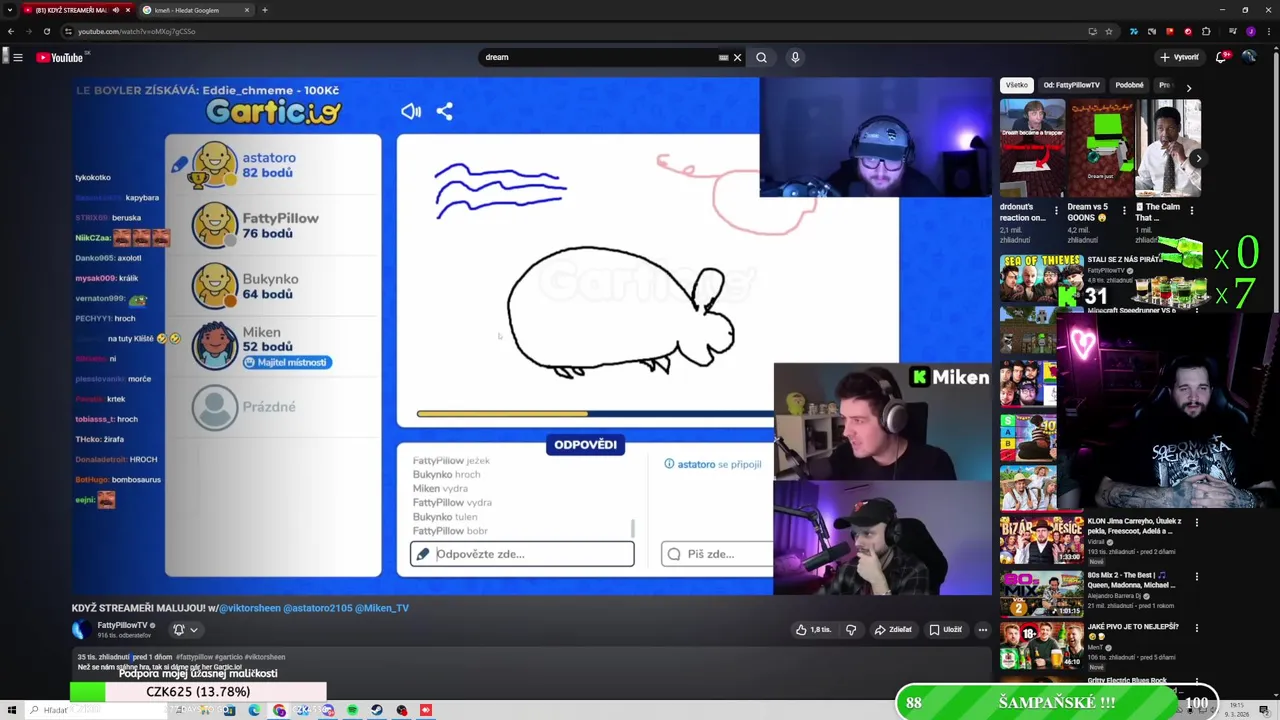
Task: Mute the YouTube tab speaker icon
Action: [116, 10]
